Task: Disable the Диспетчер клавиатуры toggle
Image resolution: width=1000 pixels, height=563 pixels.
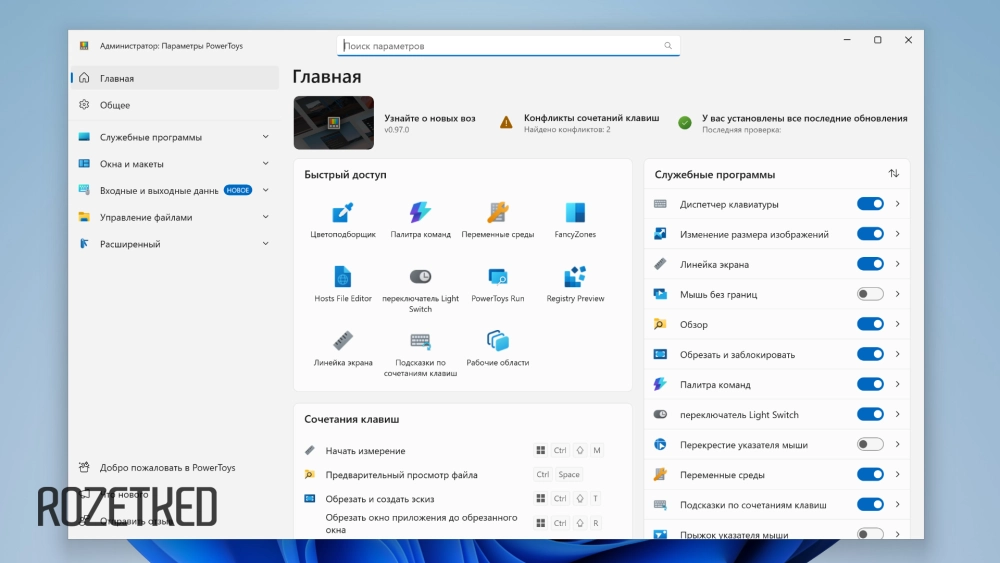Action: (870, 204)
